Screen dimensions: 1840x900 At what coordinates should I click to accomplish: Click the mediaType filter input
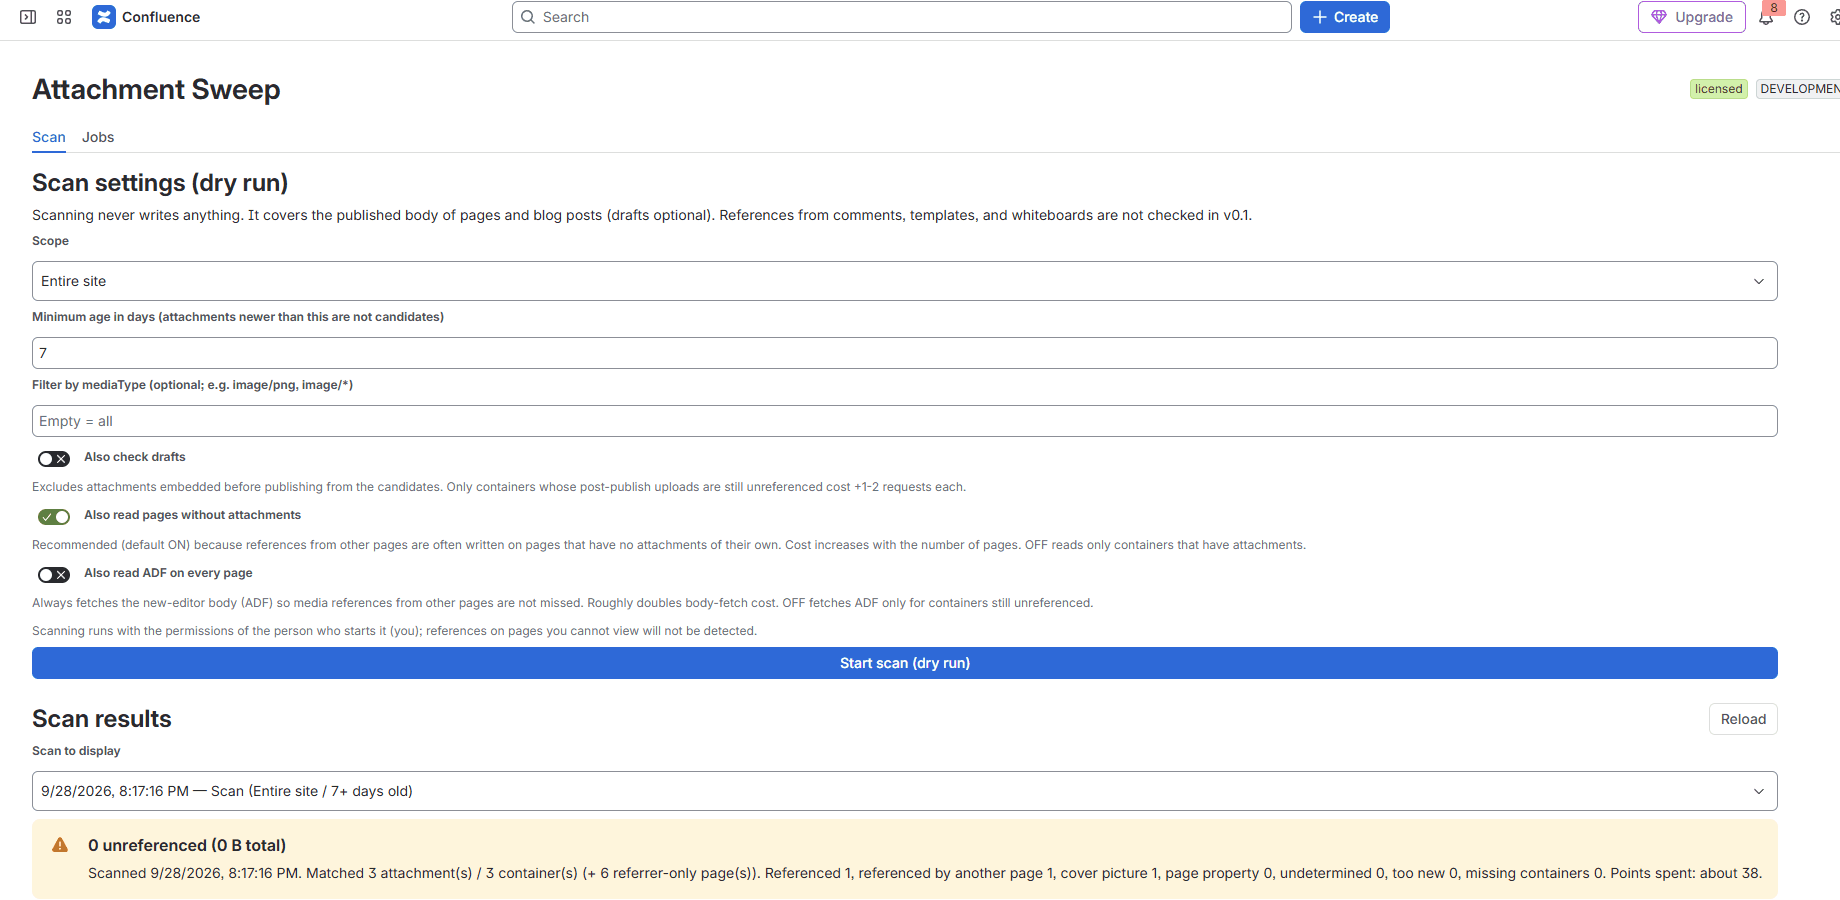905,421
